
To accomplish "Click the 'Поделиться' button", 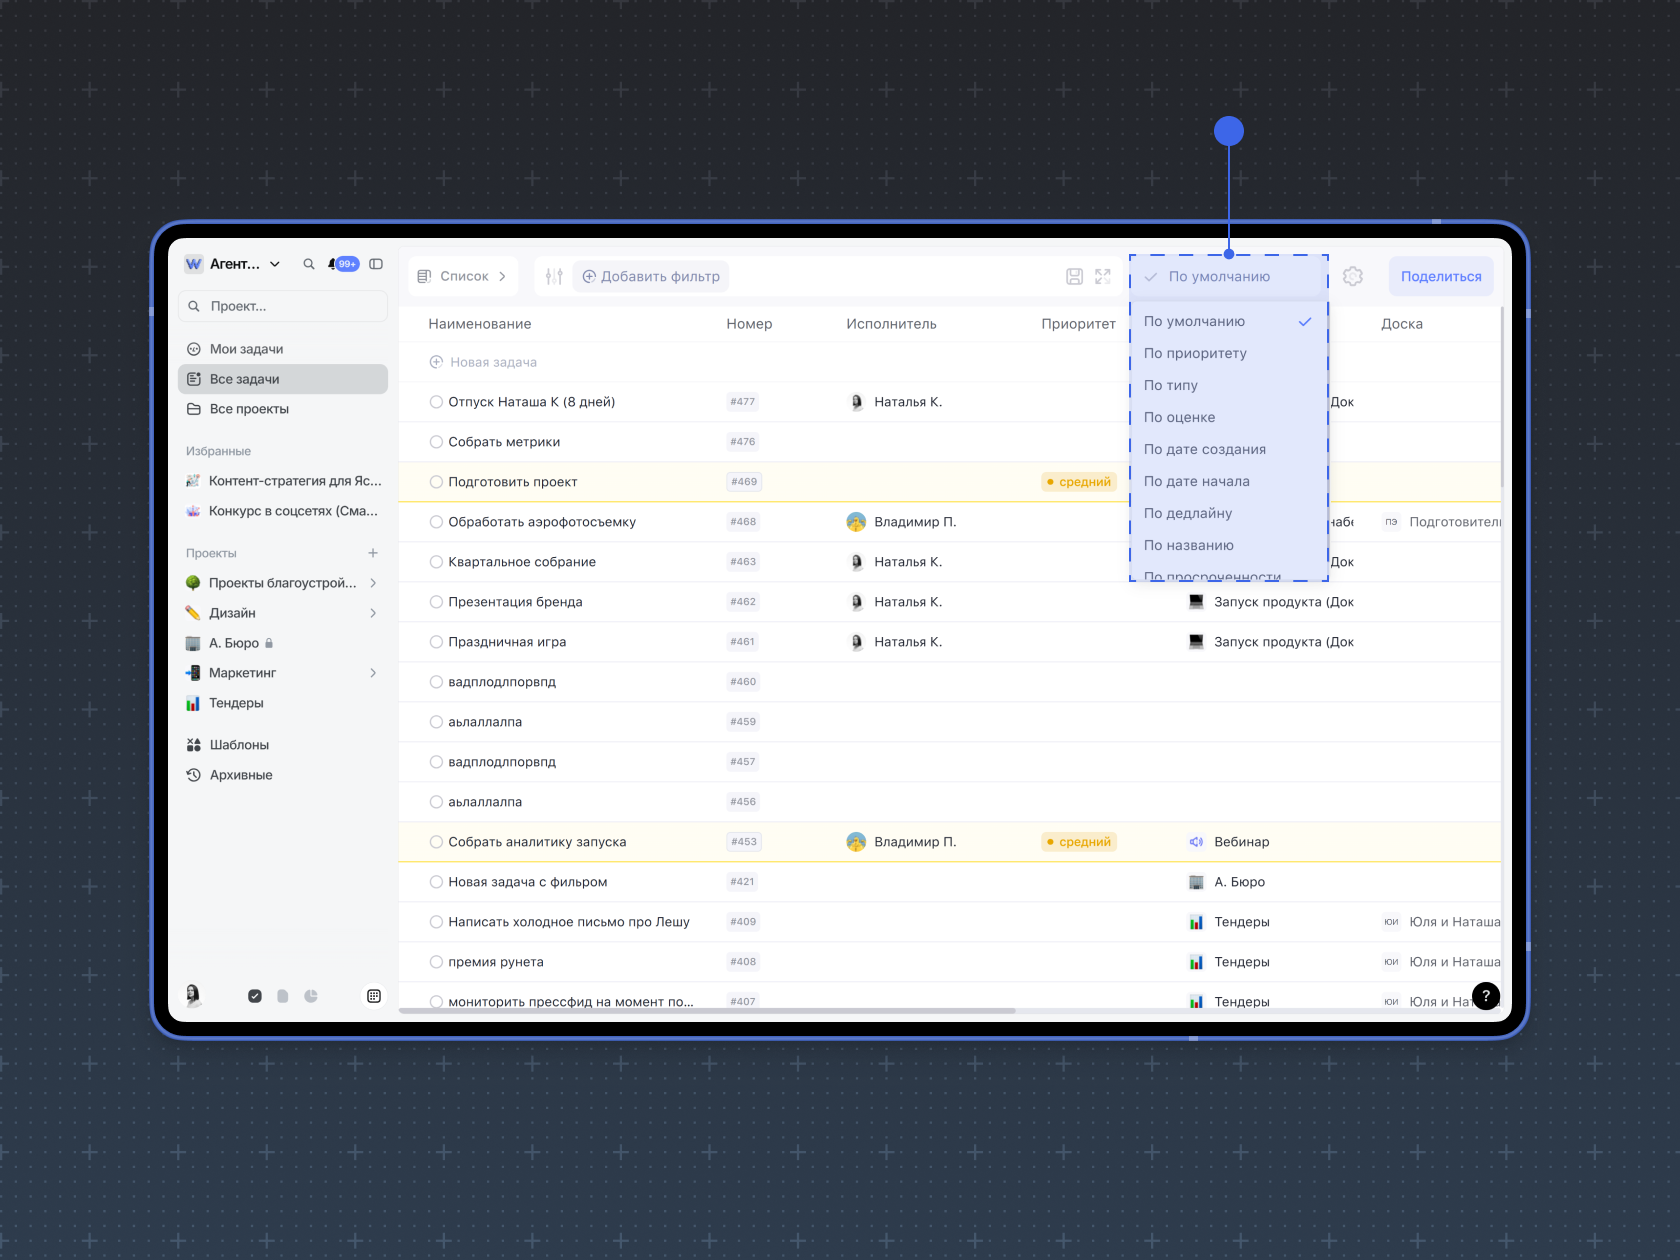I will [x=1440, y=277].
